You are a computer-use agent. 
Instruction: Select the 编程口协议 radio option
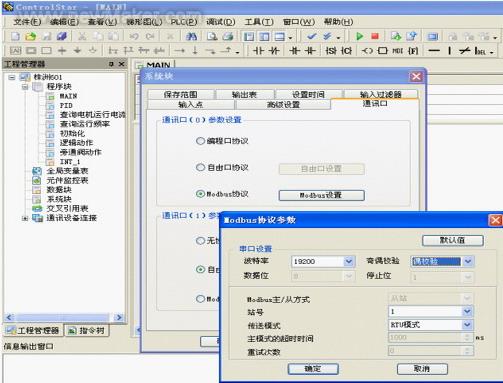point(200,141)
